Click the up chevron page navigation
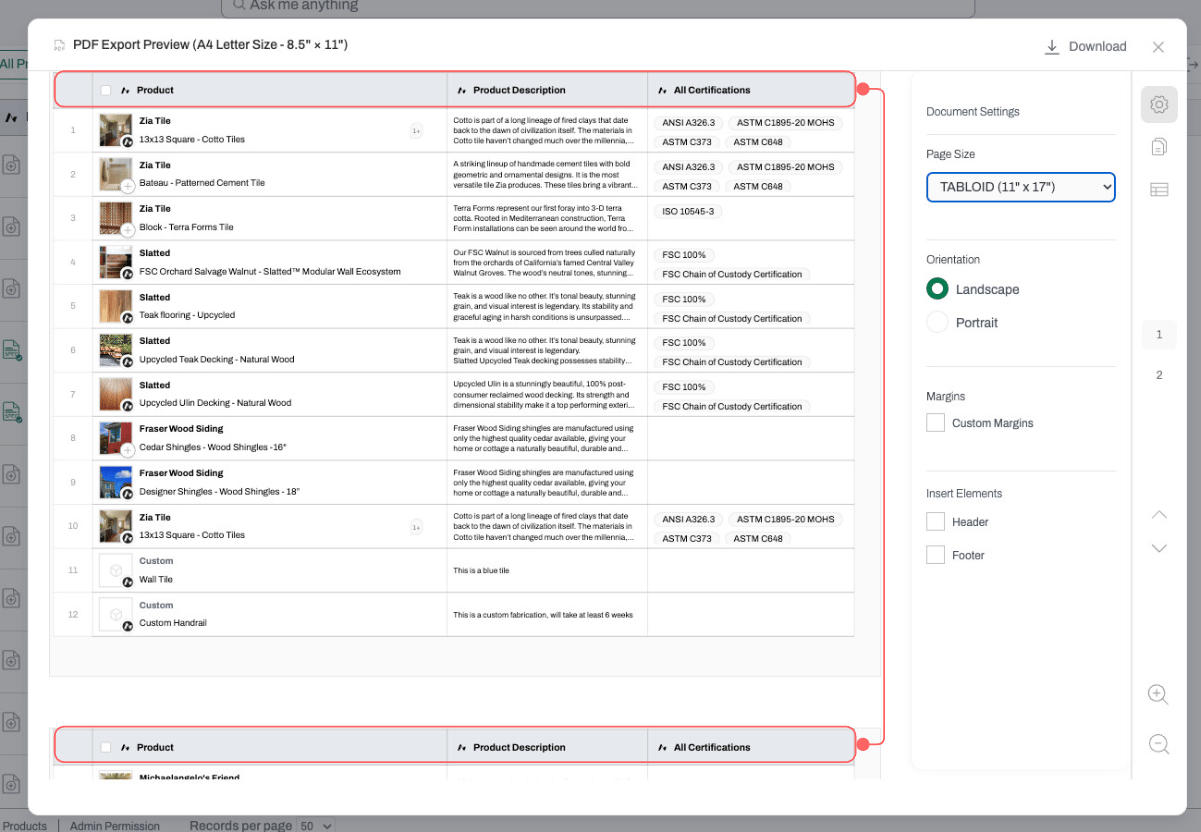 point(1159,515)
